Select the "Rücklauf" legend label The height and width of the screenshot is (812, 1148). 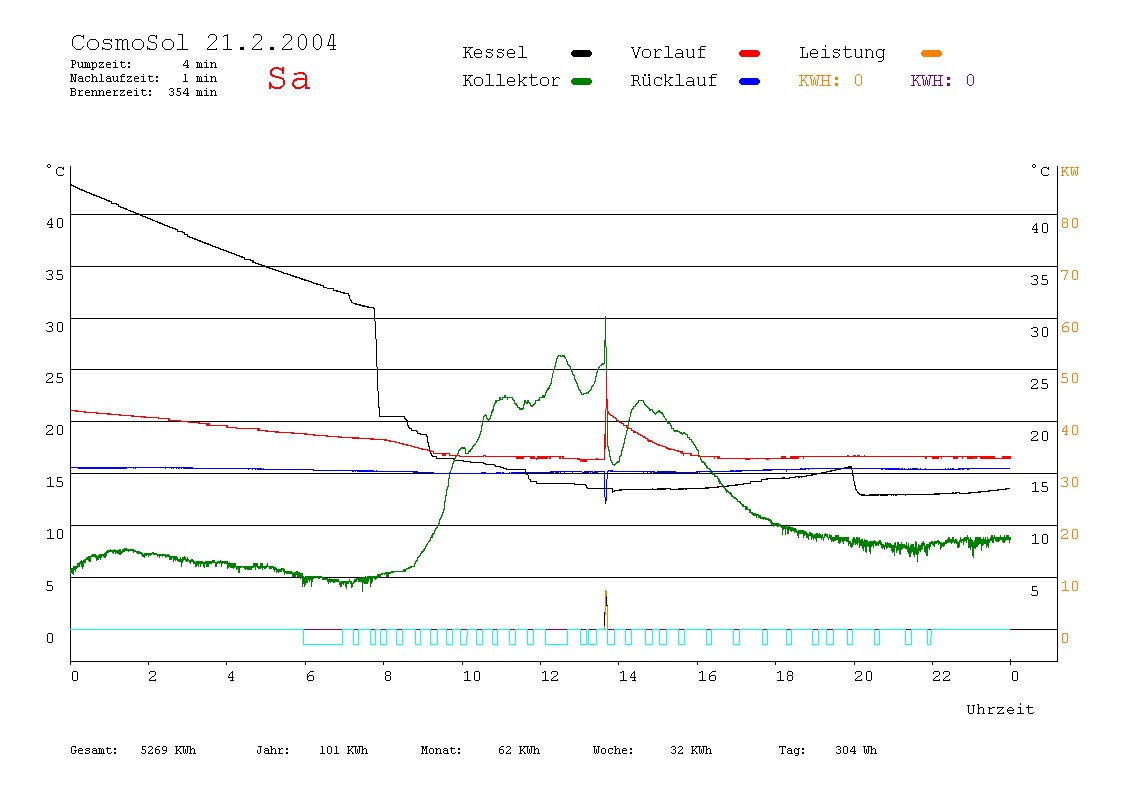(x=674, y=81)
